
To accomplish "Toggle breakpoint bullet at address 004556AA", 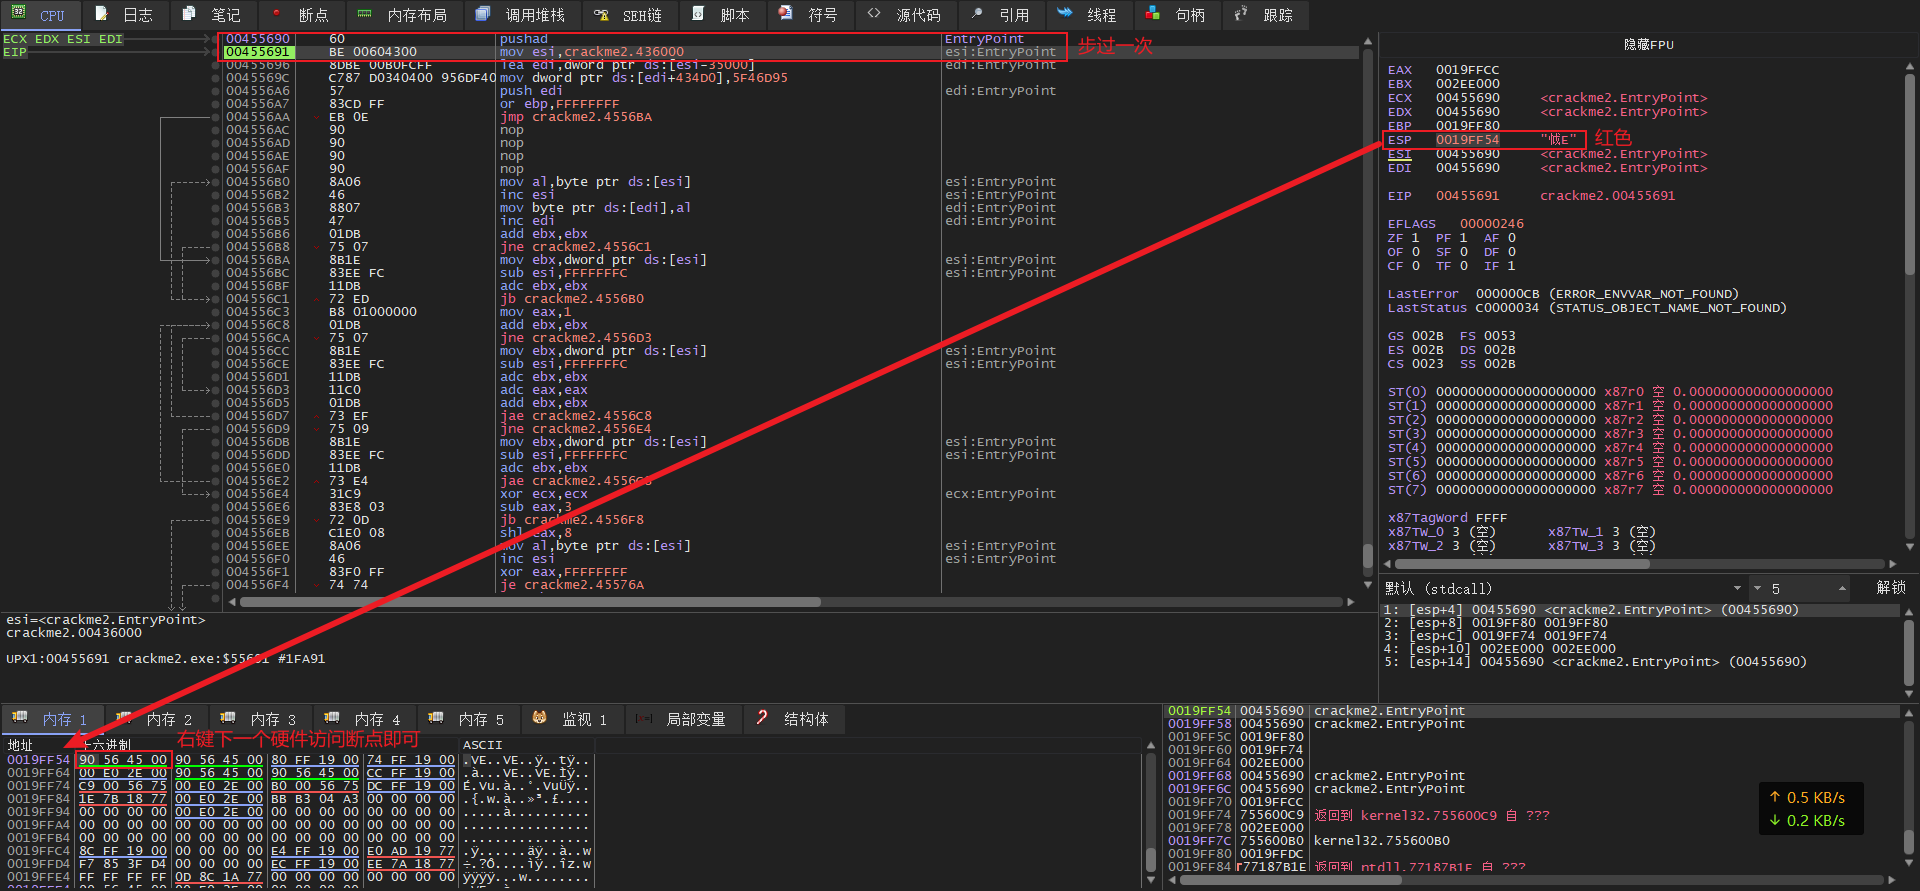I will point(215,117).
